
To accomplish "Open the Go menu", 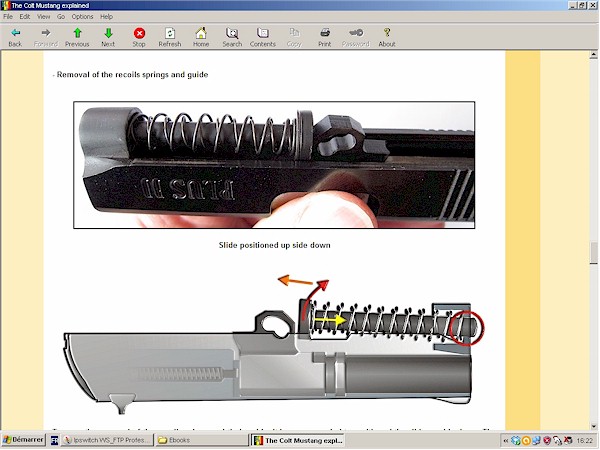I will click(x=61, y=16).
